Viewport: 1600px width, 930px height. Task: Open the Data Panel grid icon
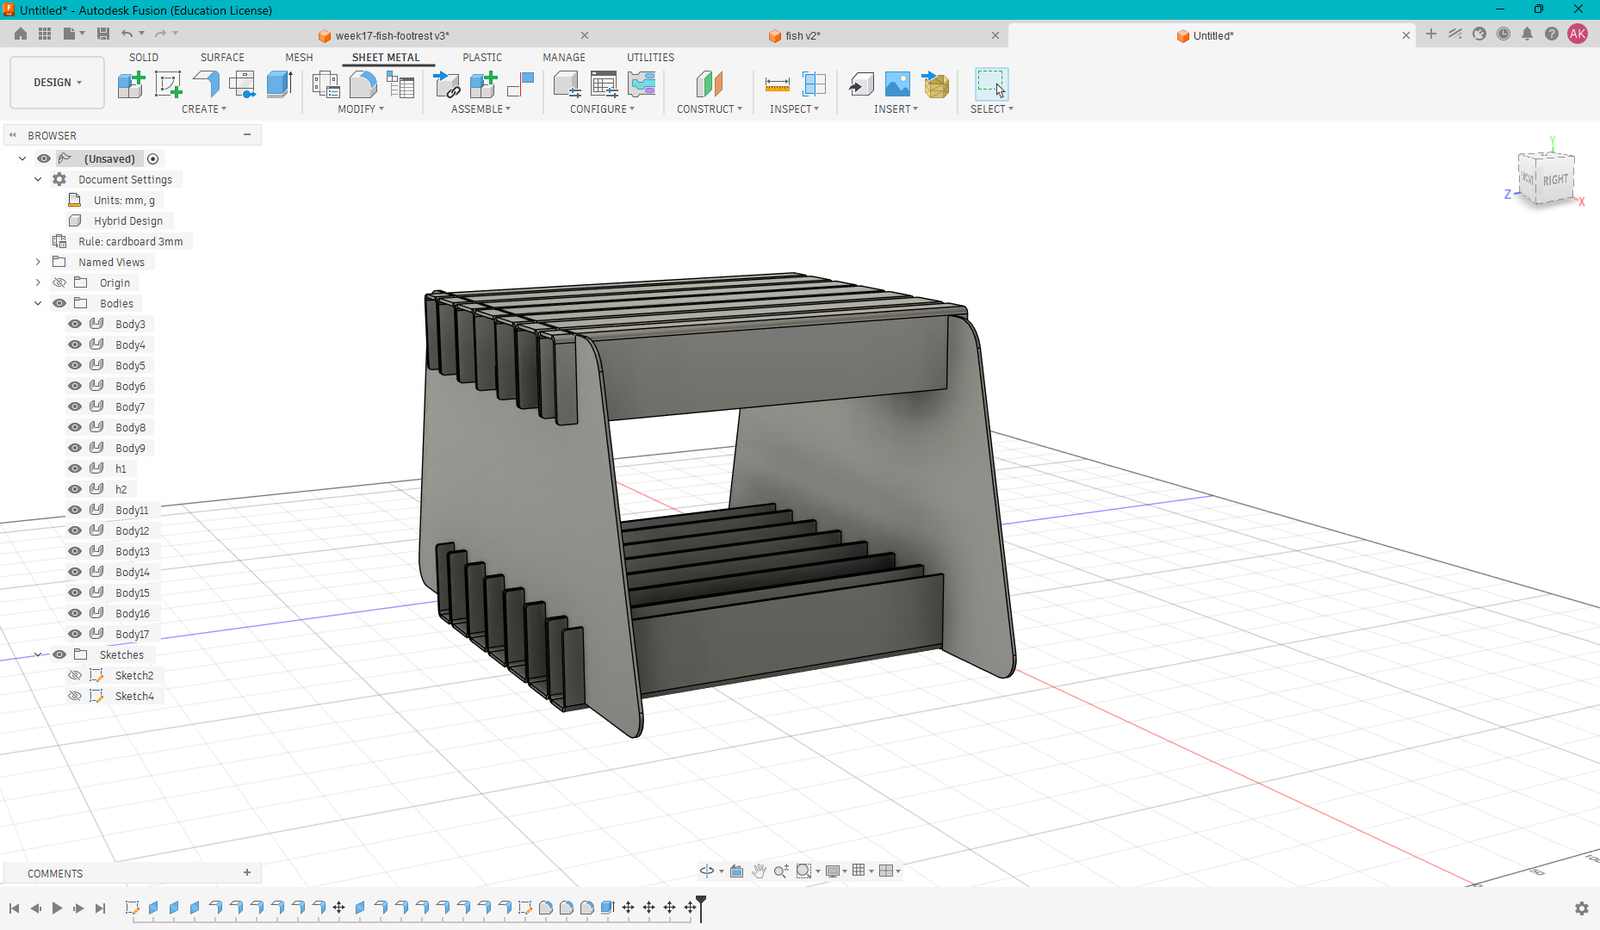[45, 34]
